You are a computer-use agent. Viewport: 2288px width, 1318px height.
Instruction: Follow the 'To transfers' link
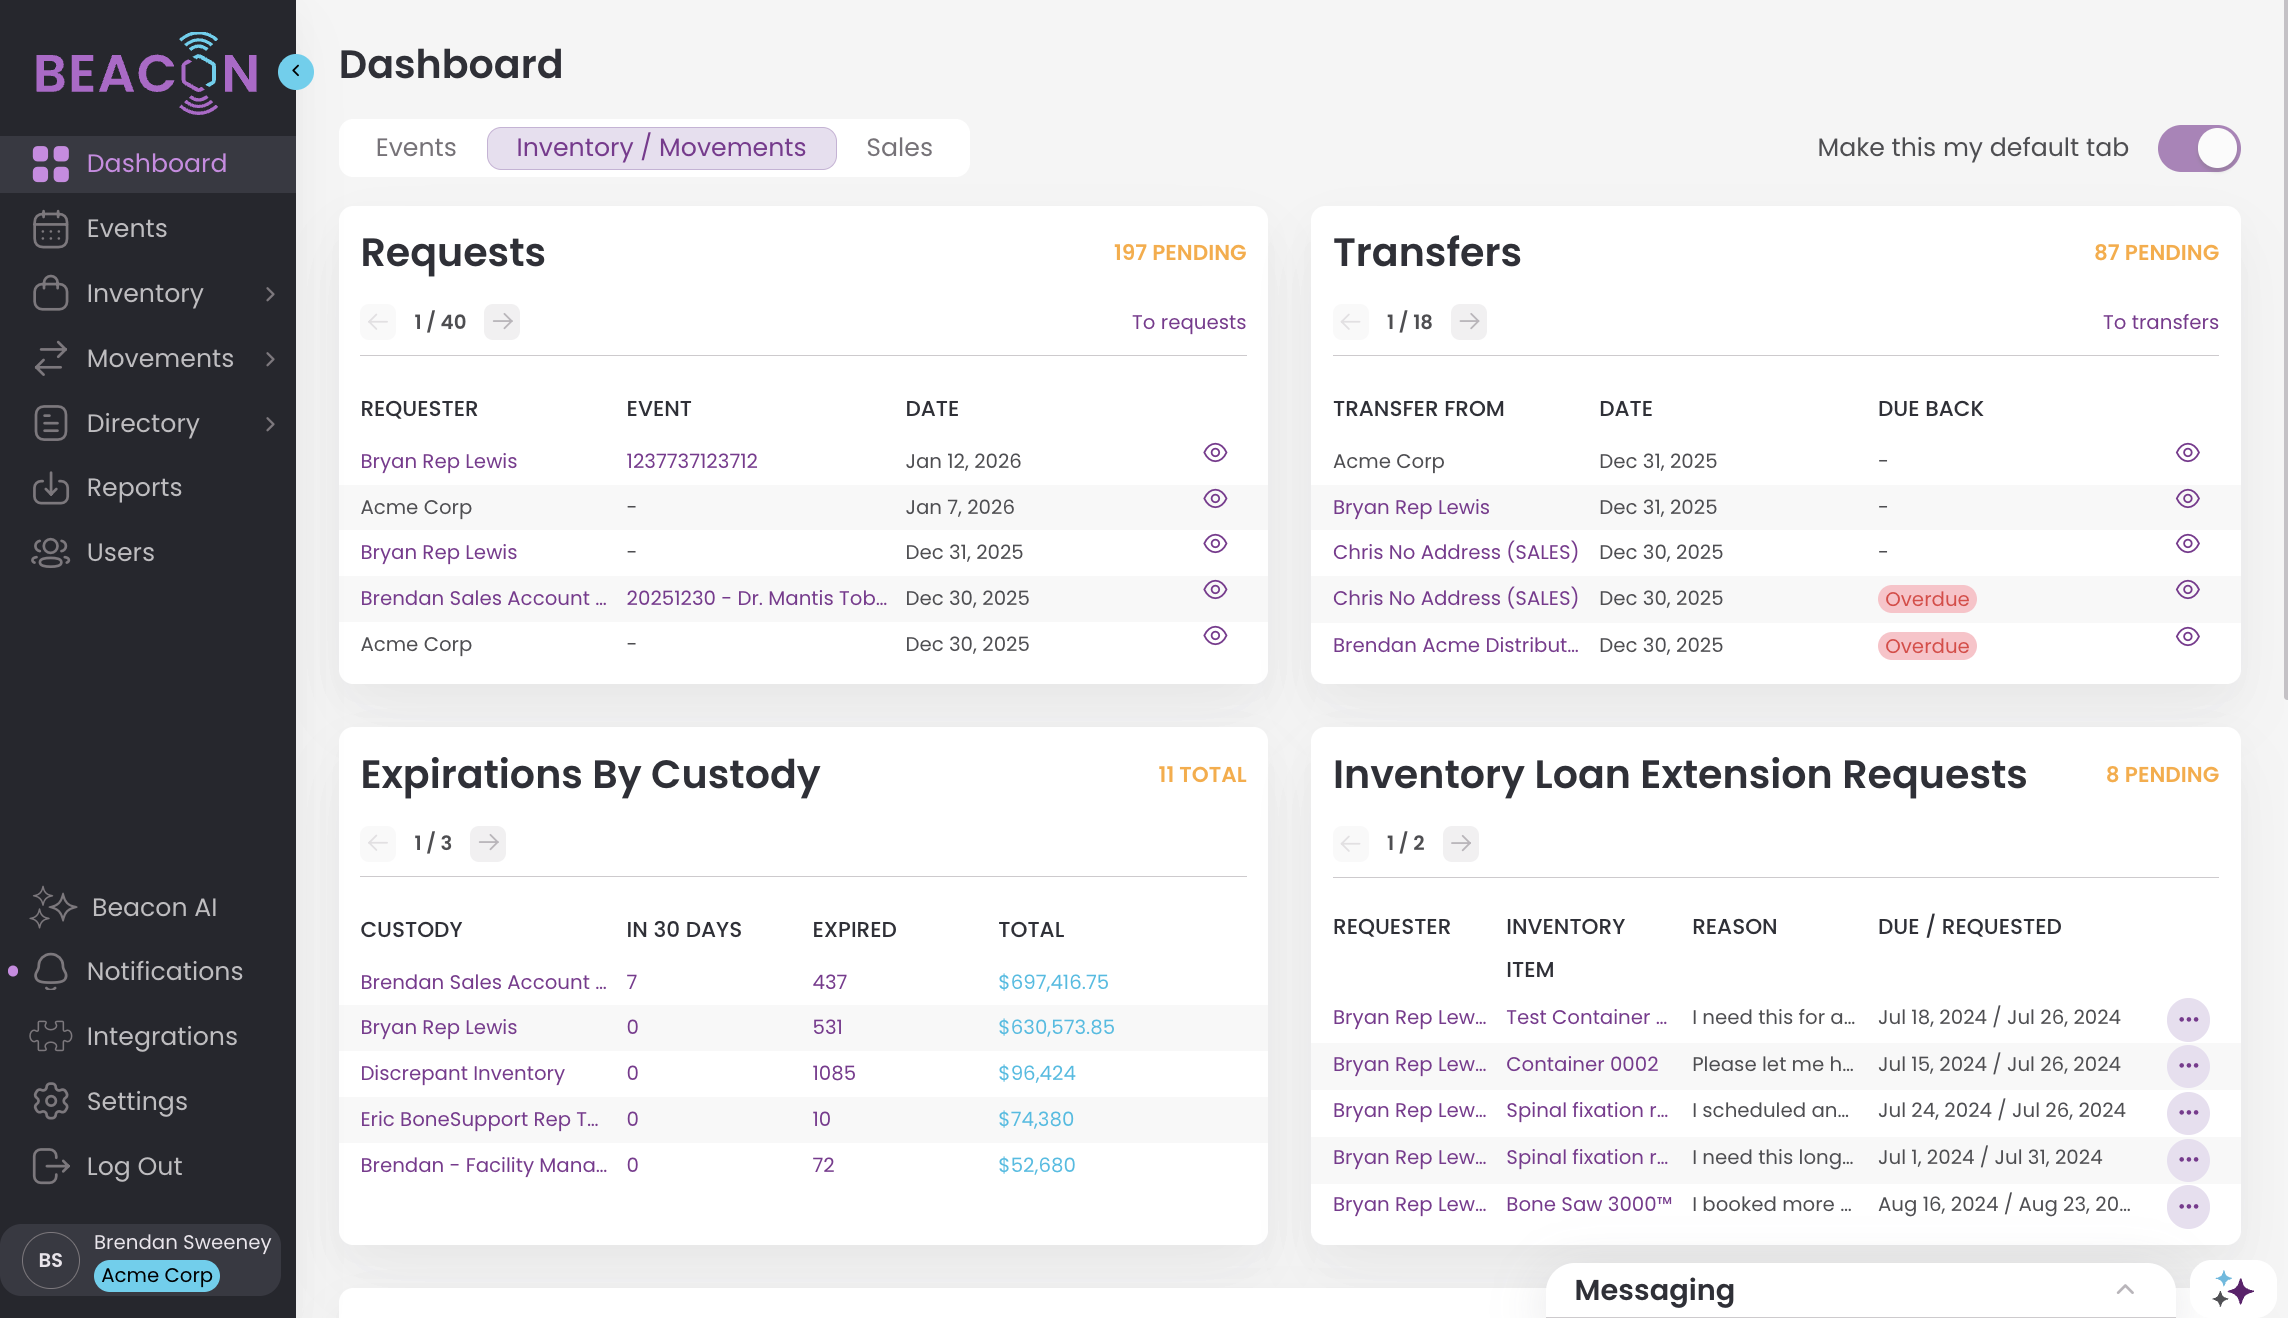pyautogui.click(x=2160, y=322)
